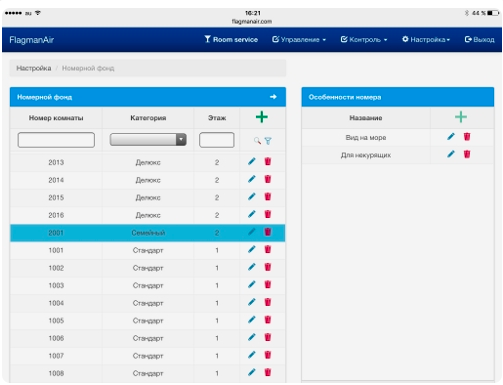Delete room 1008 with trash icon
Image resolution: width=503 pixels, height=385 pixels.
[268, 372]
